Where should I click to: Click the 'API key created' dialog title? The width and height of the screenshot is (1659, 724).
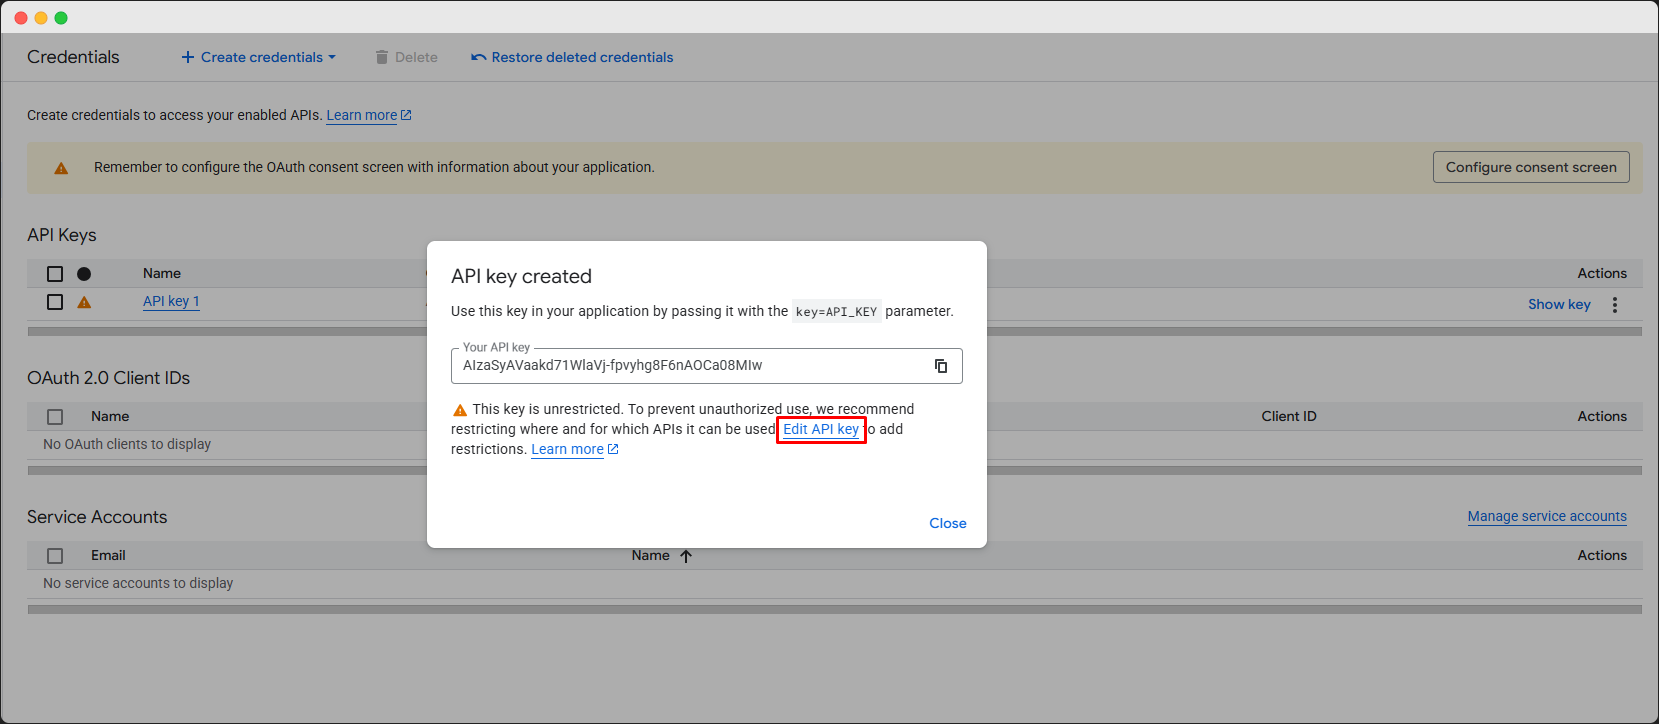click(x=521, y=276)
